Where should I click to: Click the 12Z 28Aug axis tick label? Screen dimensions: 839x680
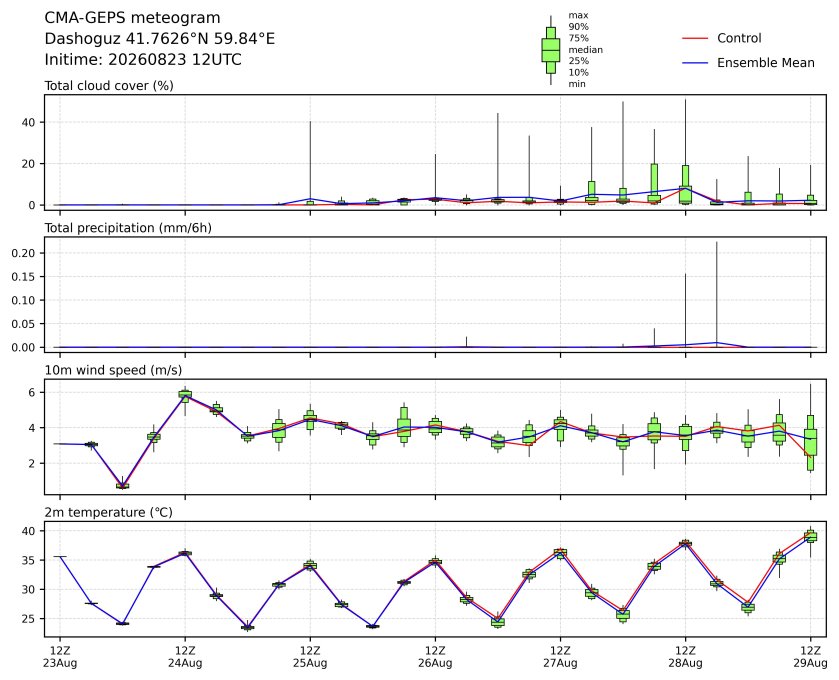(685, 657)
